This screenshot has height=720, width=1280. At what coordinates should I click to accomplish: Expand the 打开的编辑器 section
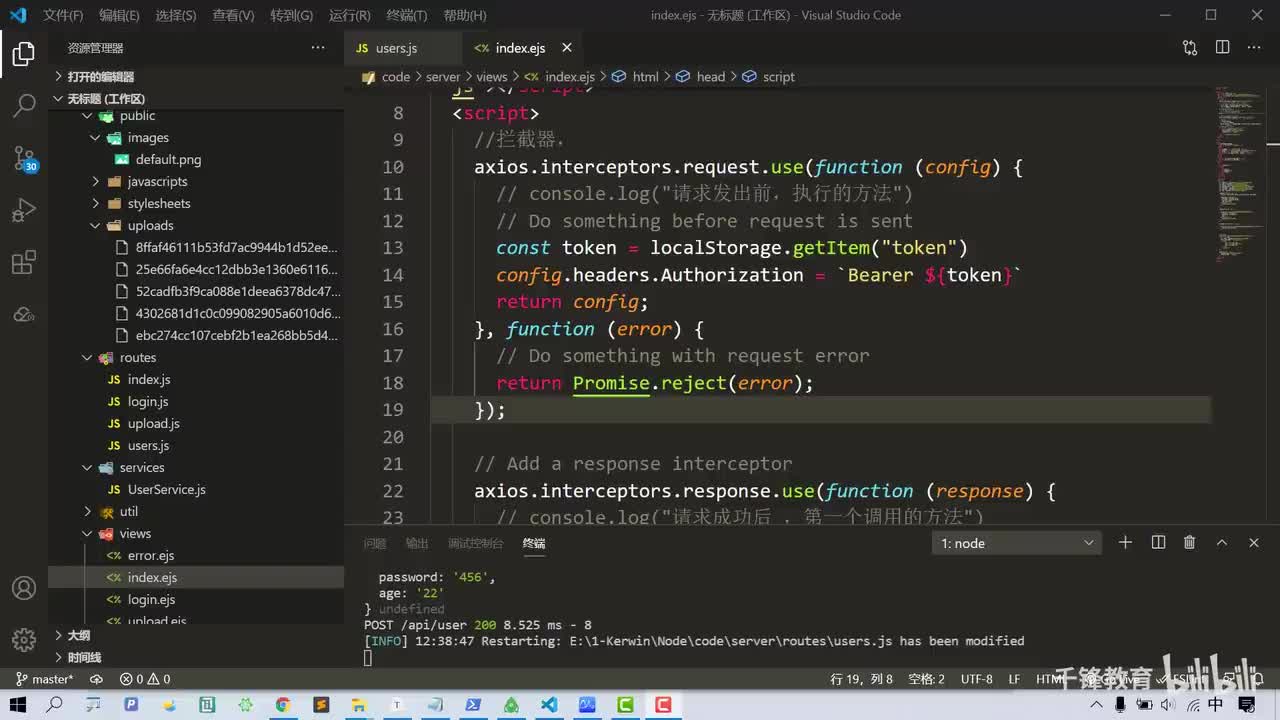pyautogui.click(x=196, y=76)
